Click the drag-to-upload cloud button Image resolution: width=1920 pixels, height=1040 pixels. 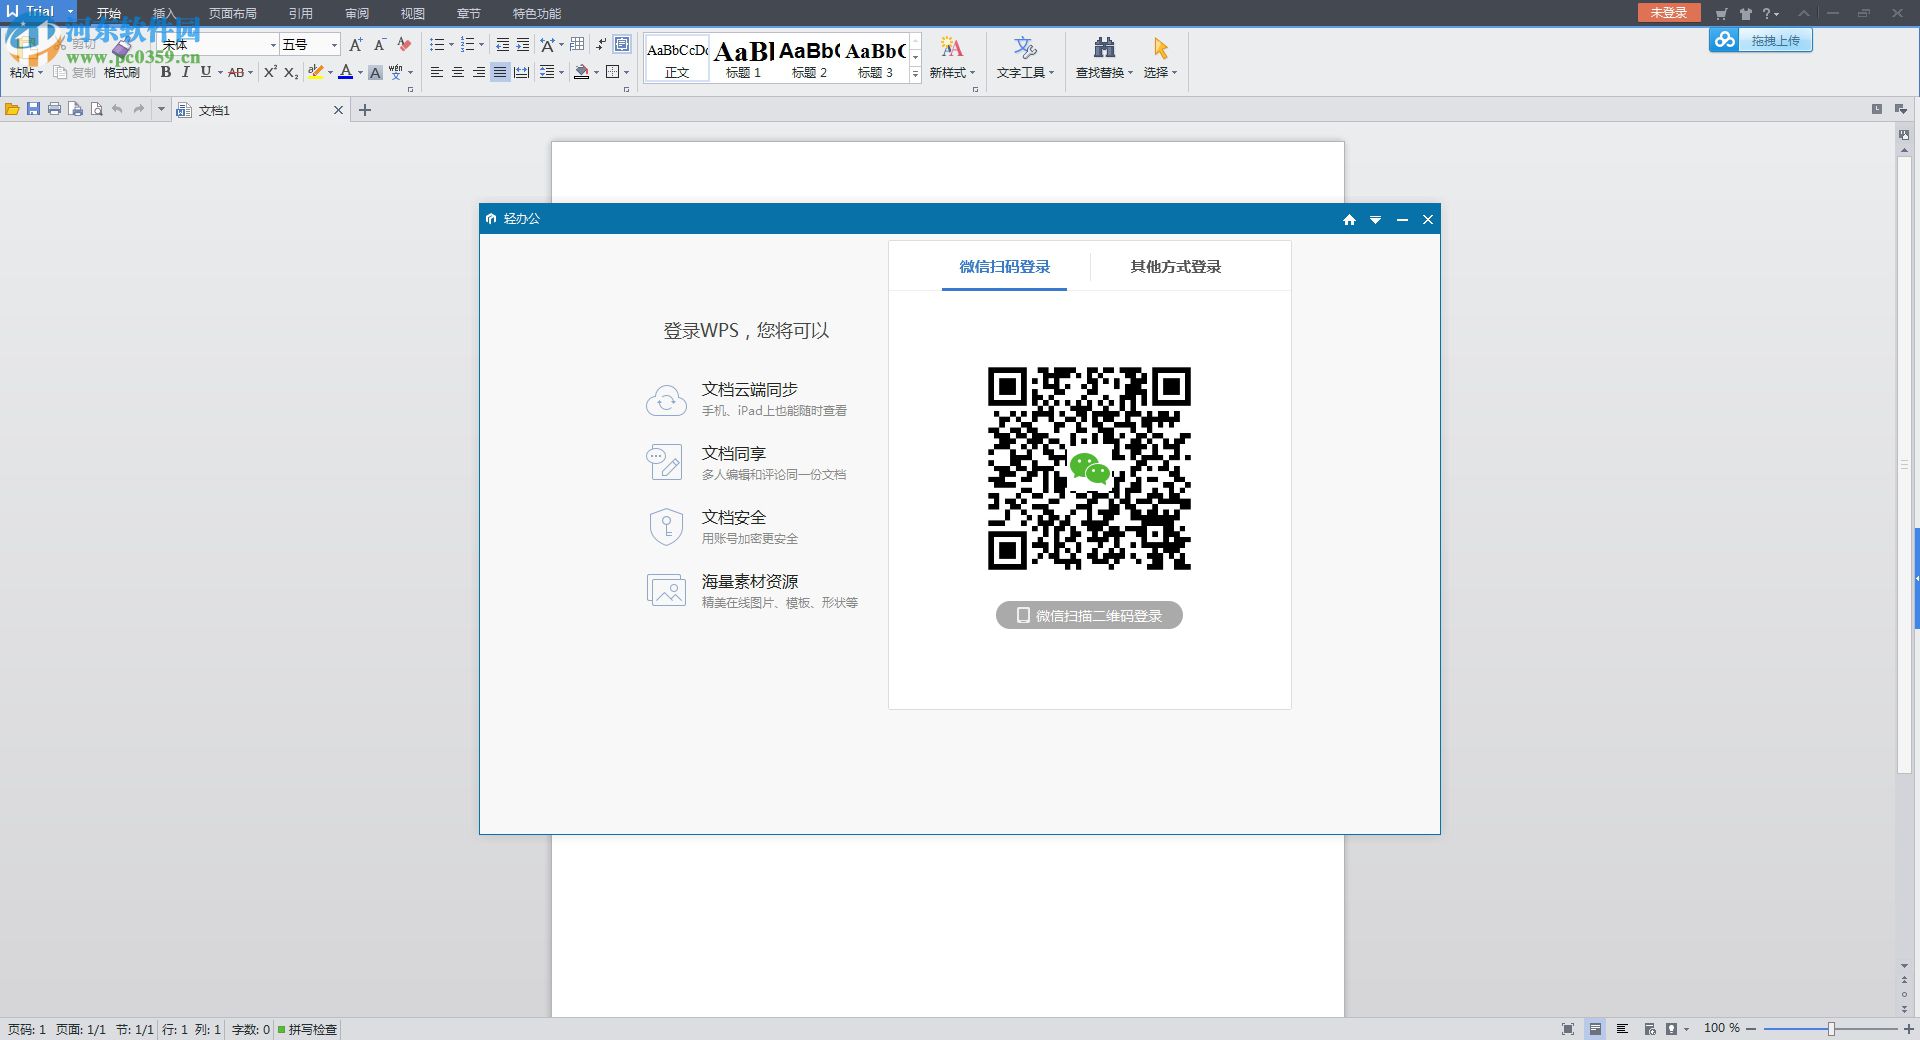(x=1761, y=40)
